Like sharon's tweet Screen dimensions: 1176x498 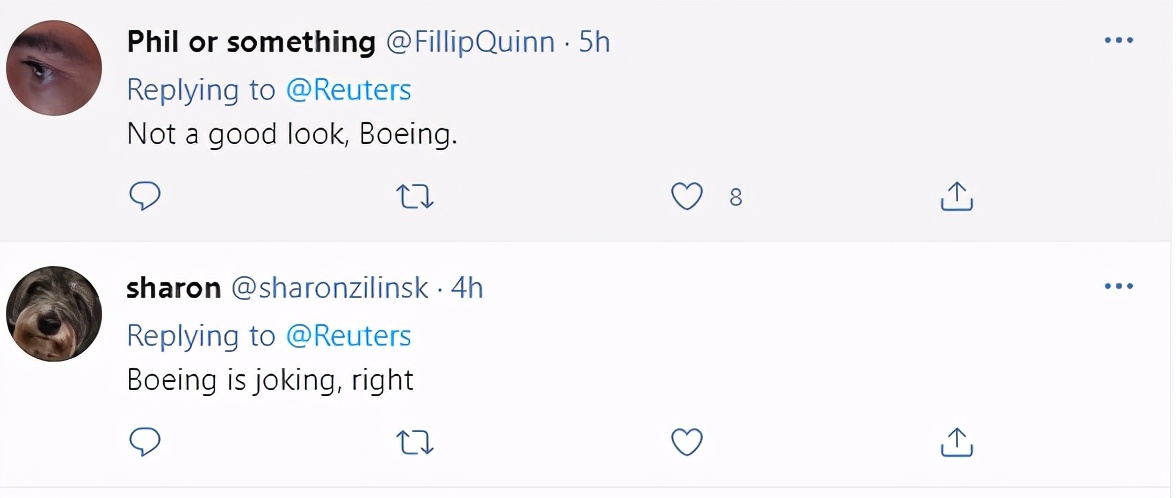pyautogui.click(x=686, y=441)
